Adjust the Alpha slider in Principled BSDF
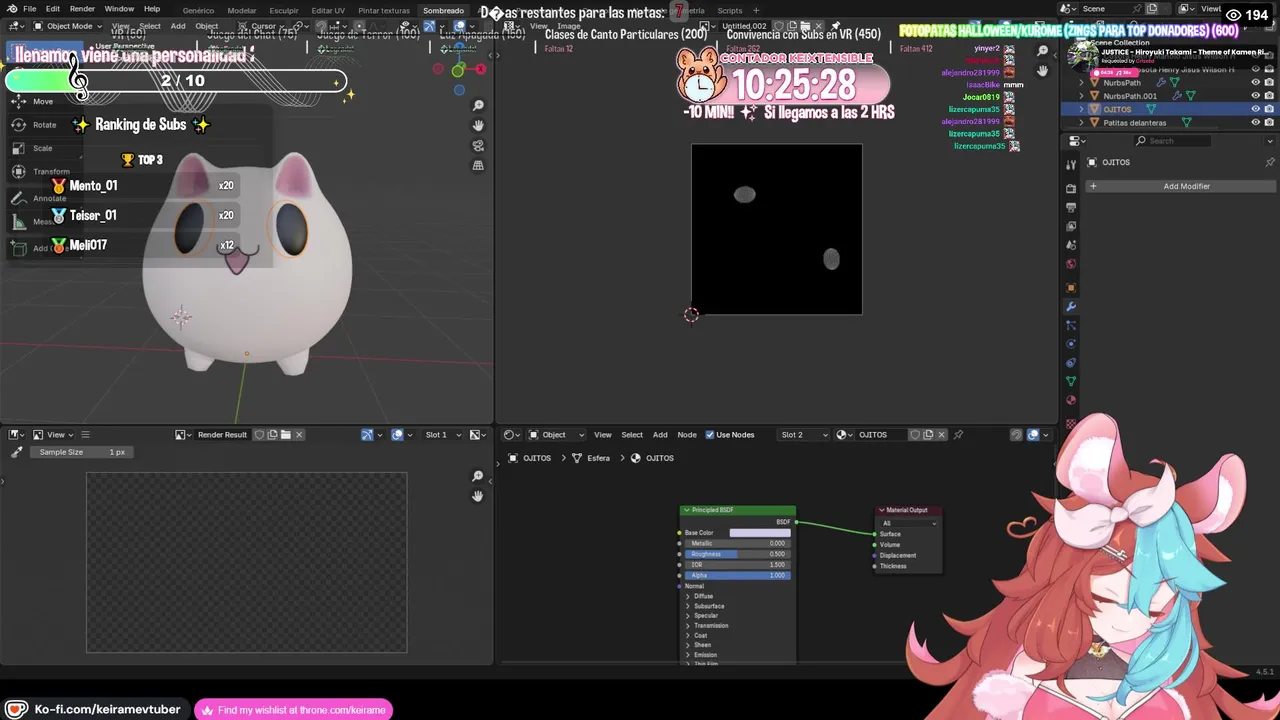The height and width of the screenshot is (720, 1280). [737, 575]
